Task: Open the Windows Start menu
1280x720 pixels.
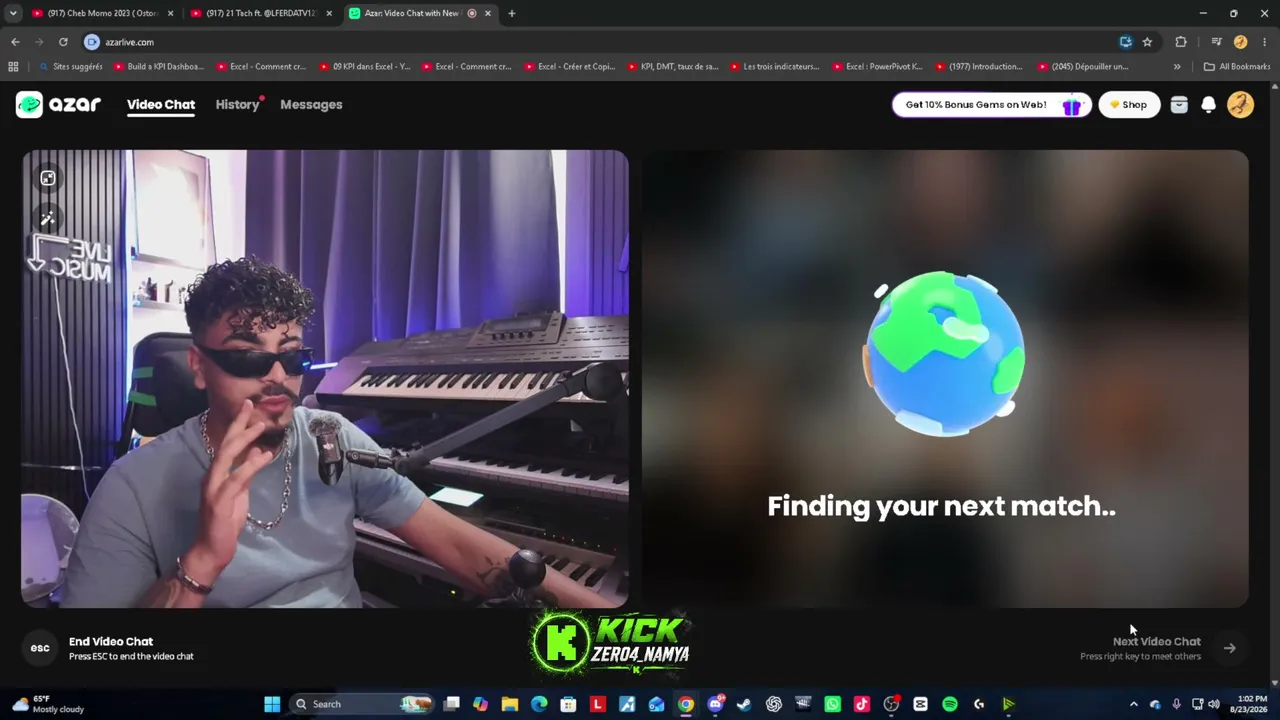Action: click(272, 704)
